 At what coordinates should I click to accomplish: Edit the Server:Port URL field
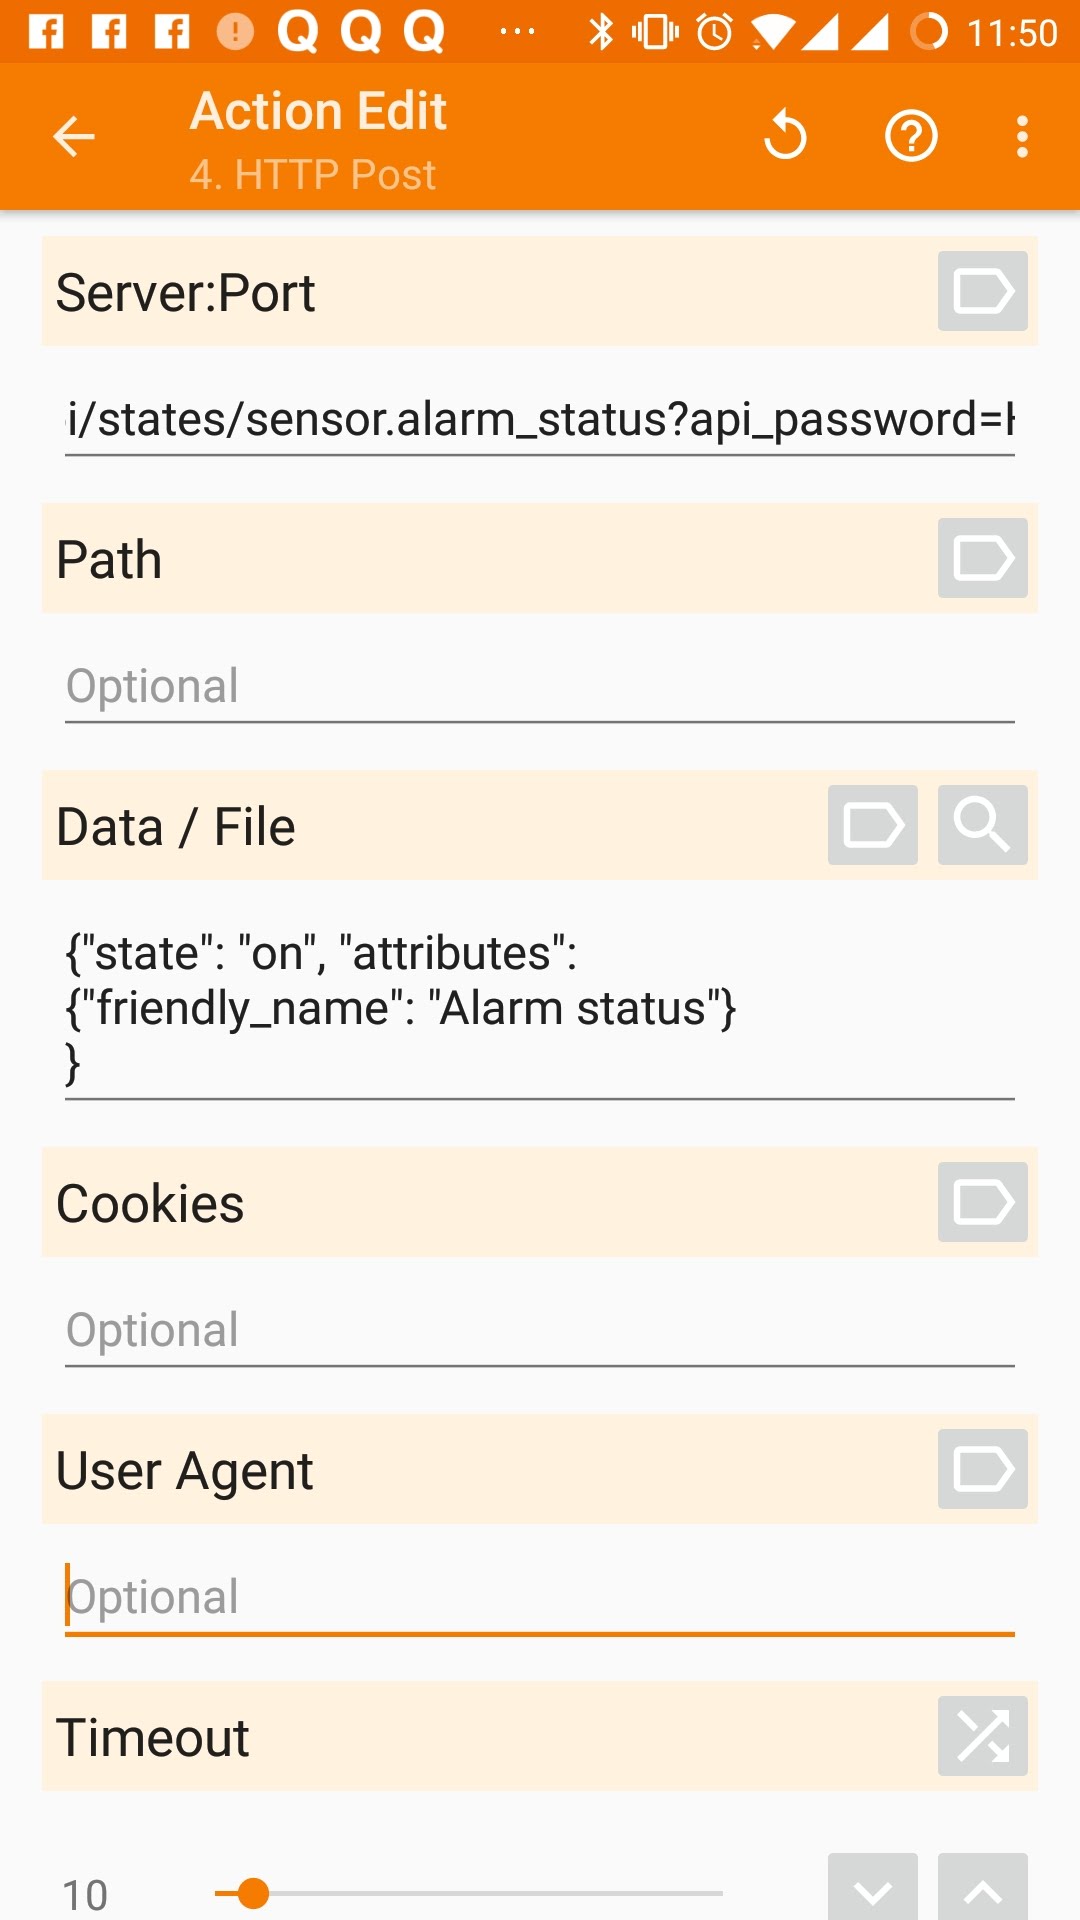click(x=540, y=420)
